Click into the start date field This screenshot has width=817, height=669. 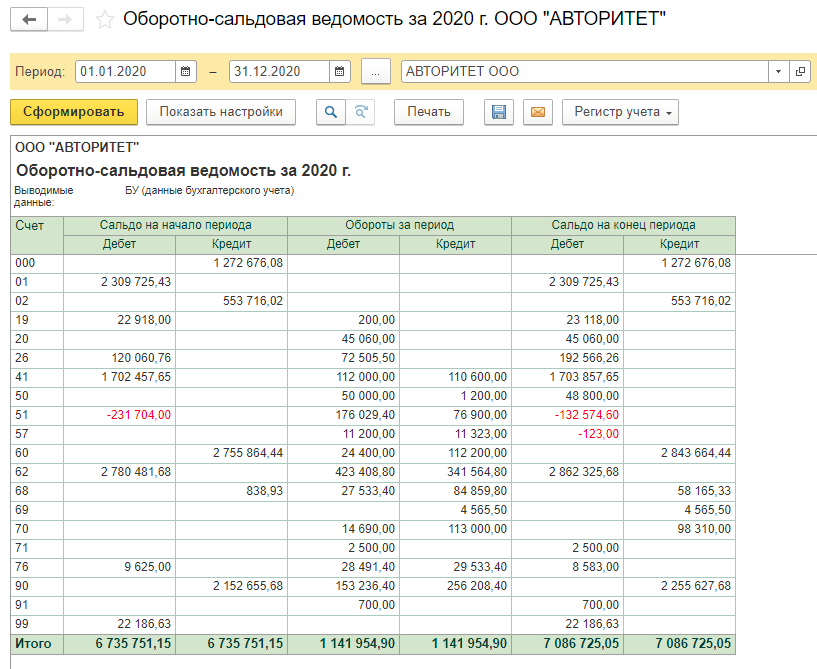125,72
